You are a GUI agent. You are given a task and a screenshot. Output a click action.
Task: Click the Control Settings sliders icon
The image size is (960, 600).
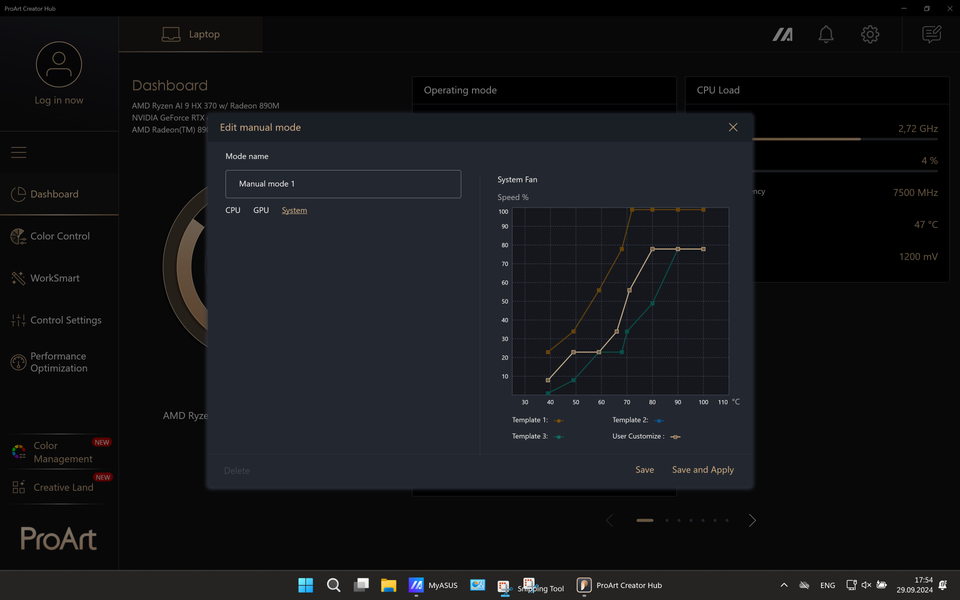coord(18,320)
